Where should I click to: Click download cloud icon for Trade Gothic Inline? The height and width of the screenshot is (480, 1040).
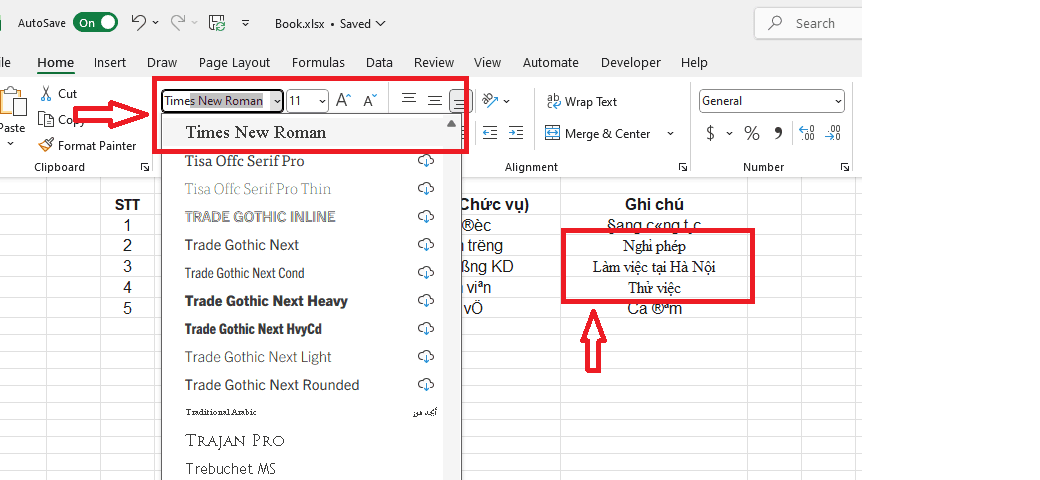click(x=426, y=216)
